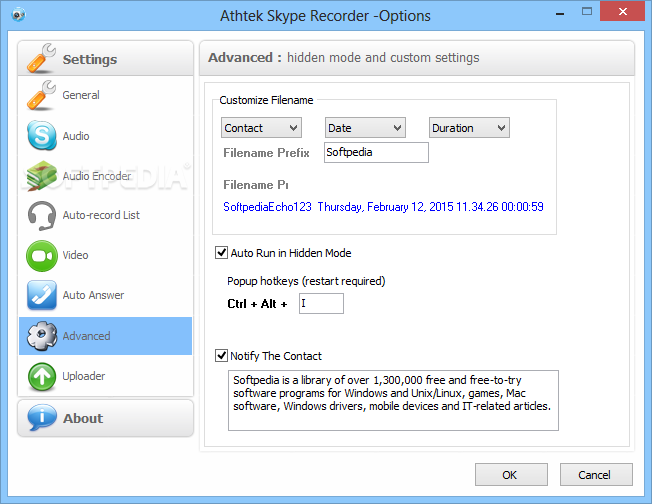
Task: Minimize the Options window
Action: pos(560,12)
